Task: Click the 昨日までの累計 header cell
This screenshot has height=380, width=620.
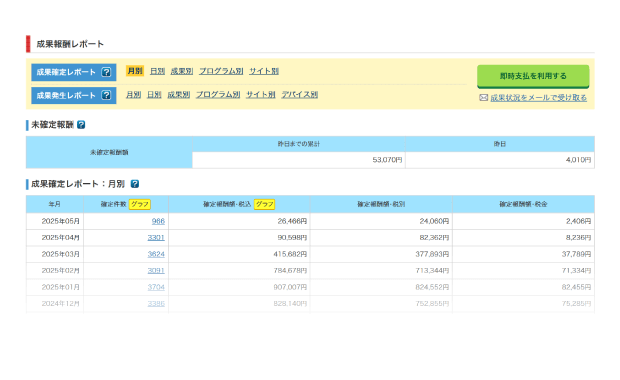Action: [x=299, y=144]
